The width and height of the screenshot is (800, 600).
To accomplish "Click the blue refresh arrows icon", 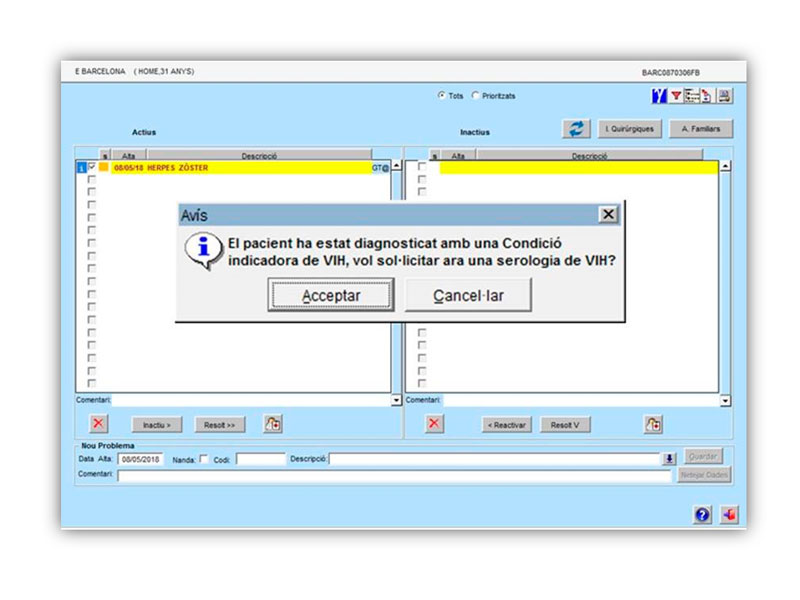I will click(x=575, y=129).
